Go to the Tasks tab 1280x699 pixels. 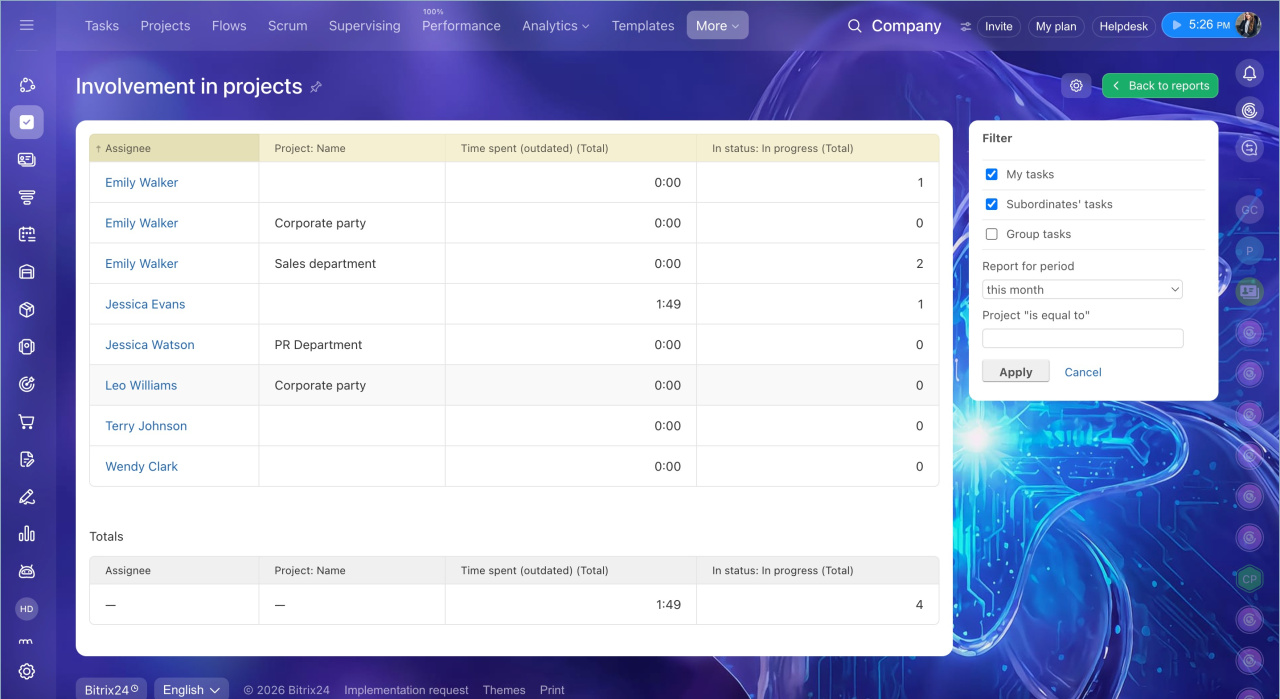(x=102, y=26)
